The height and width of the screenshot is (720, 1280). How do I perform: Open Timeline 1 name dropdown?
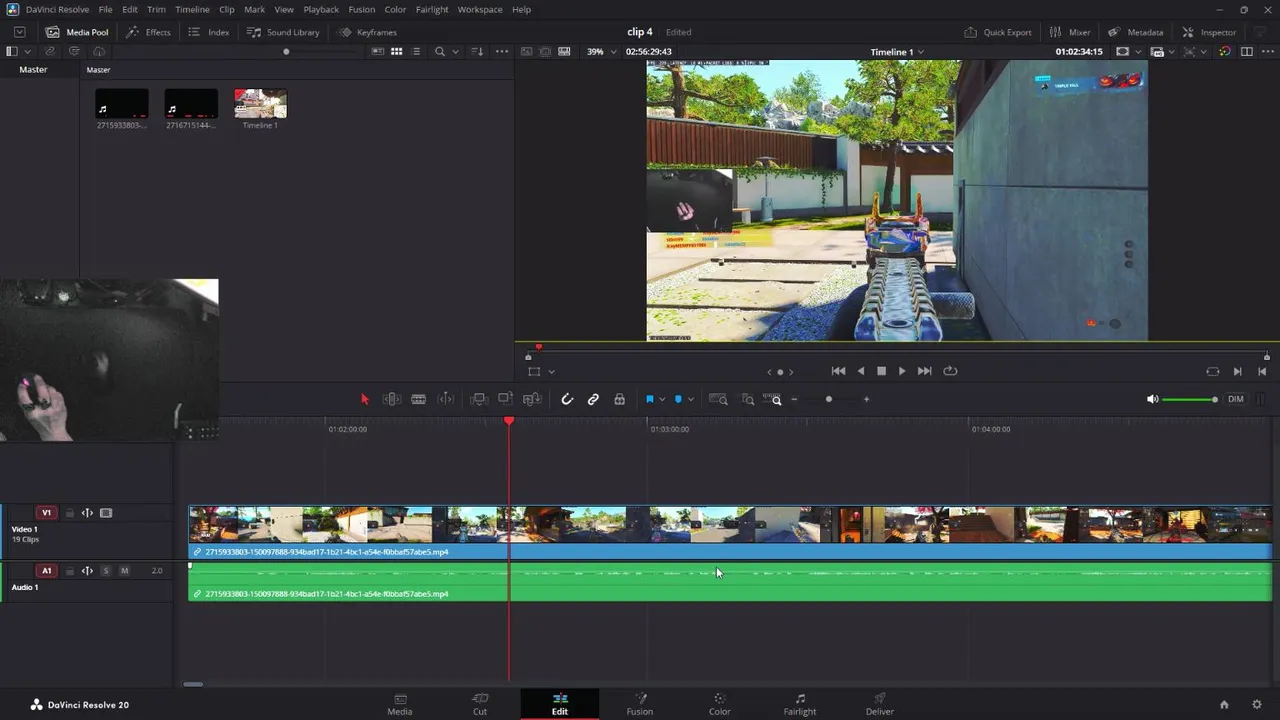tap(897, 52)
